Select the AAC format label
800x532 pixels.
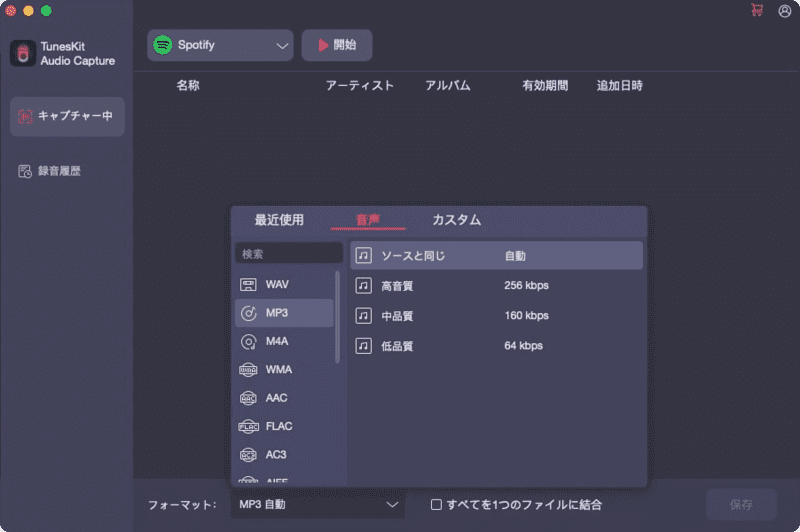(x=276, y=398)
